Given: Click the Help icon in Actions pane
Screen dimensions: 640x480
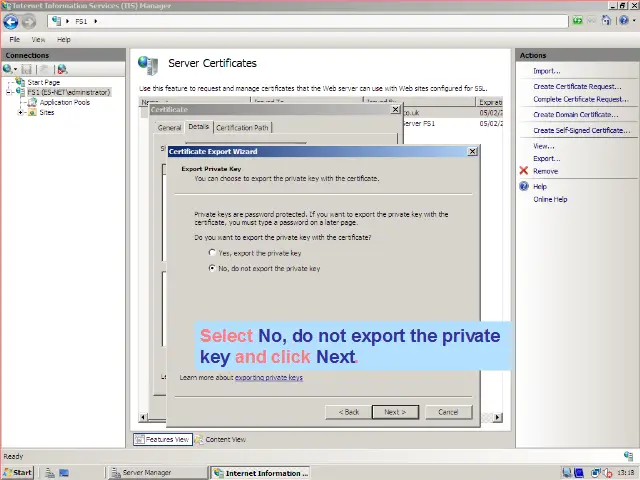Looking at the screenshot, I should point(524,187).
